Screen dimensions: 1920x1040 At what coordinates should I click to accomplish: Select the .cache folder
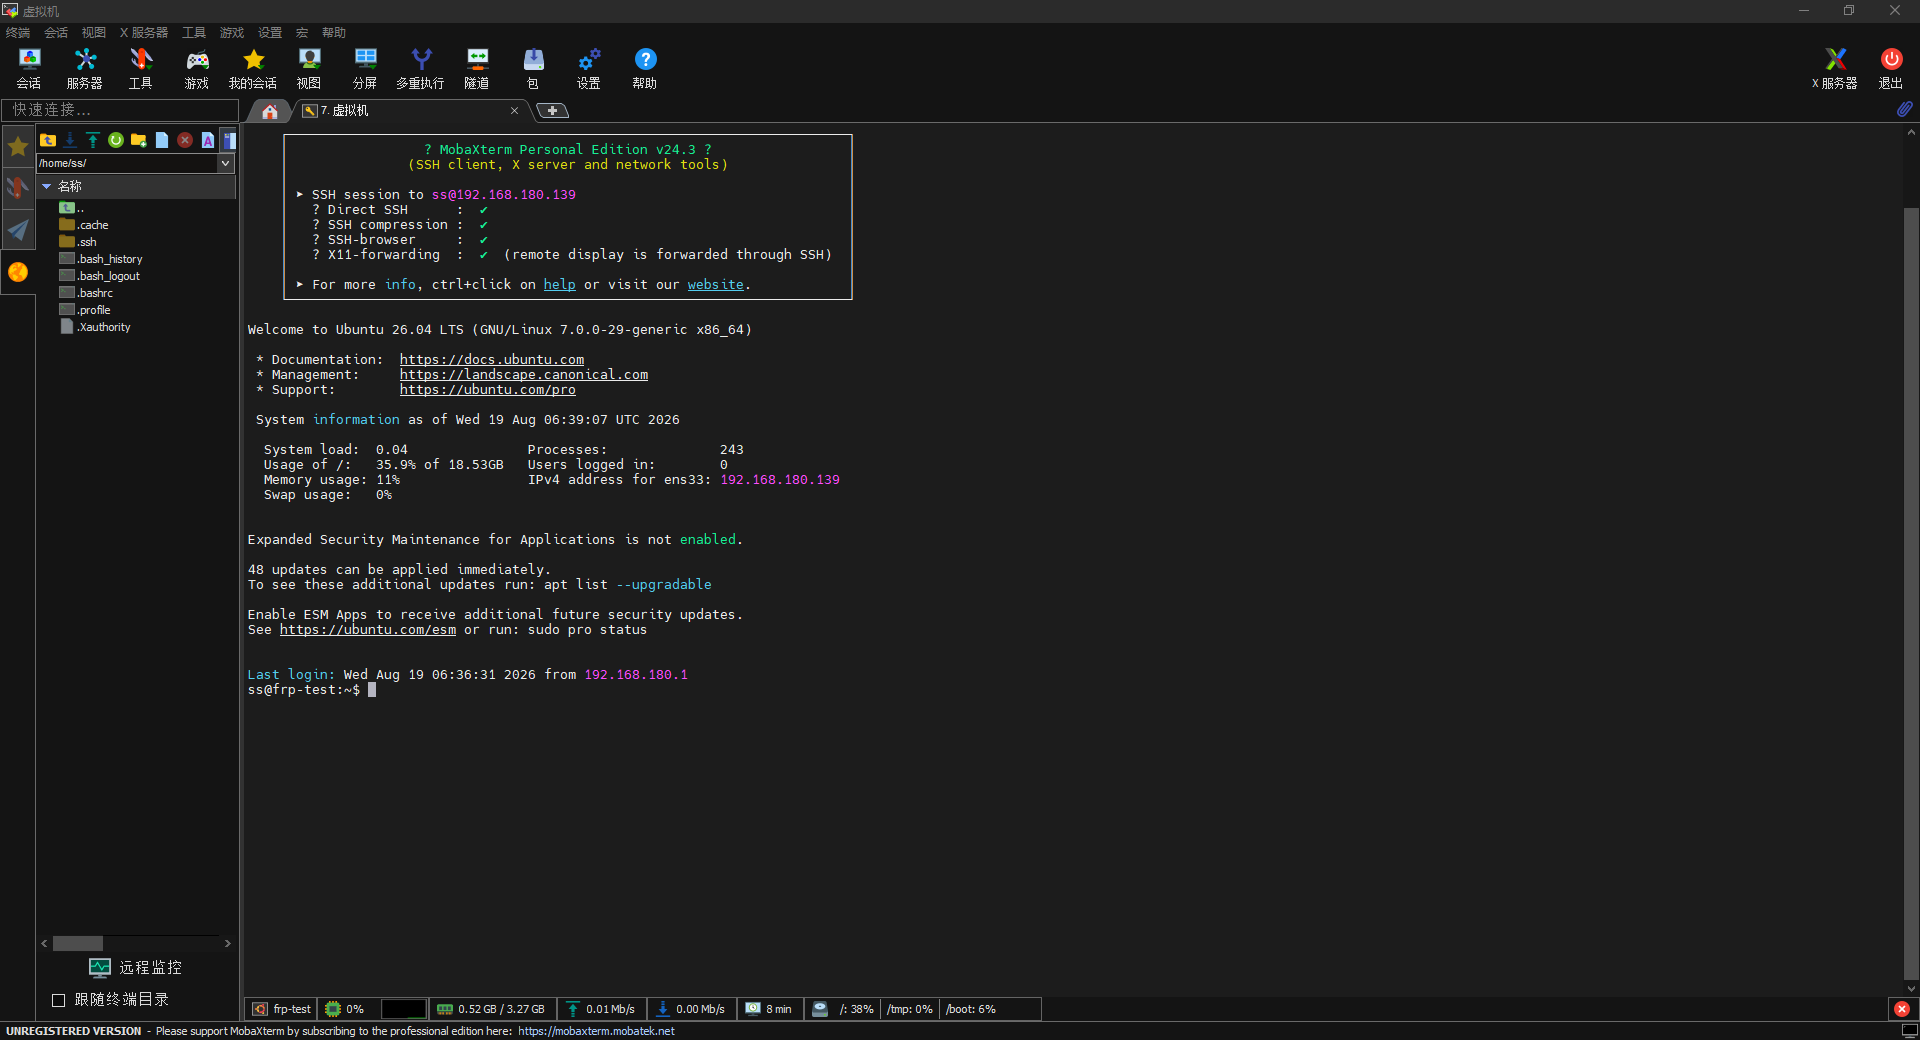tap(84, 225)
